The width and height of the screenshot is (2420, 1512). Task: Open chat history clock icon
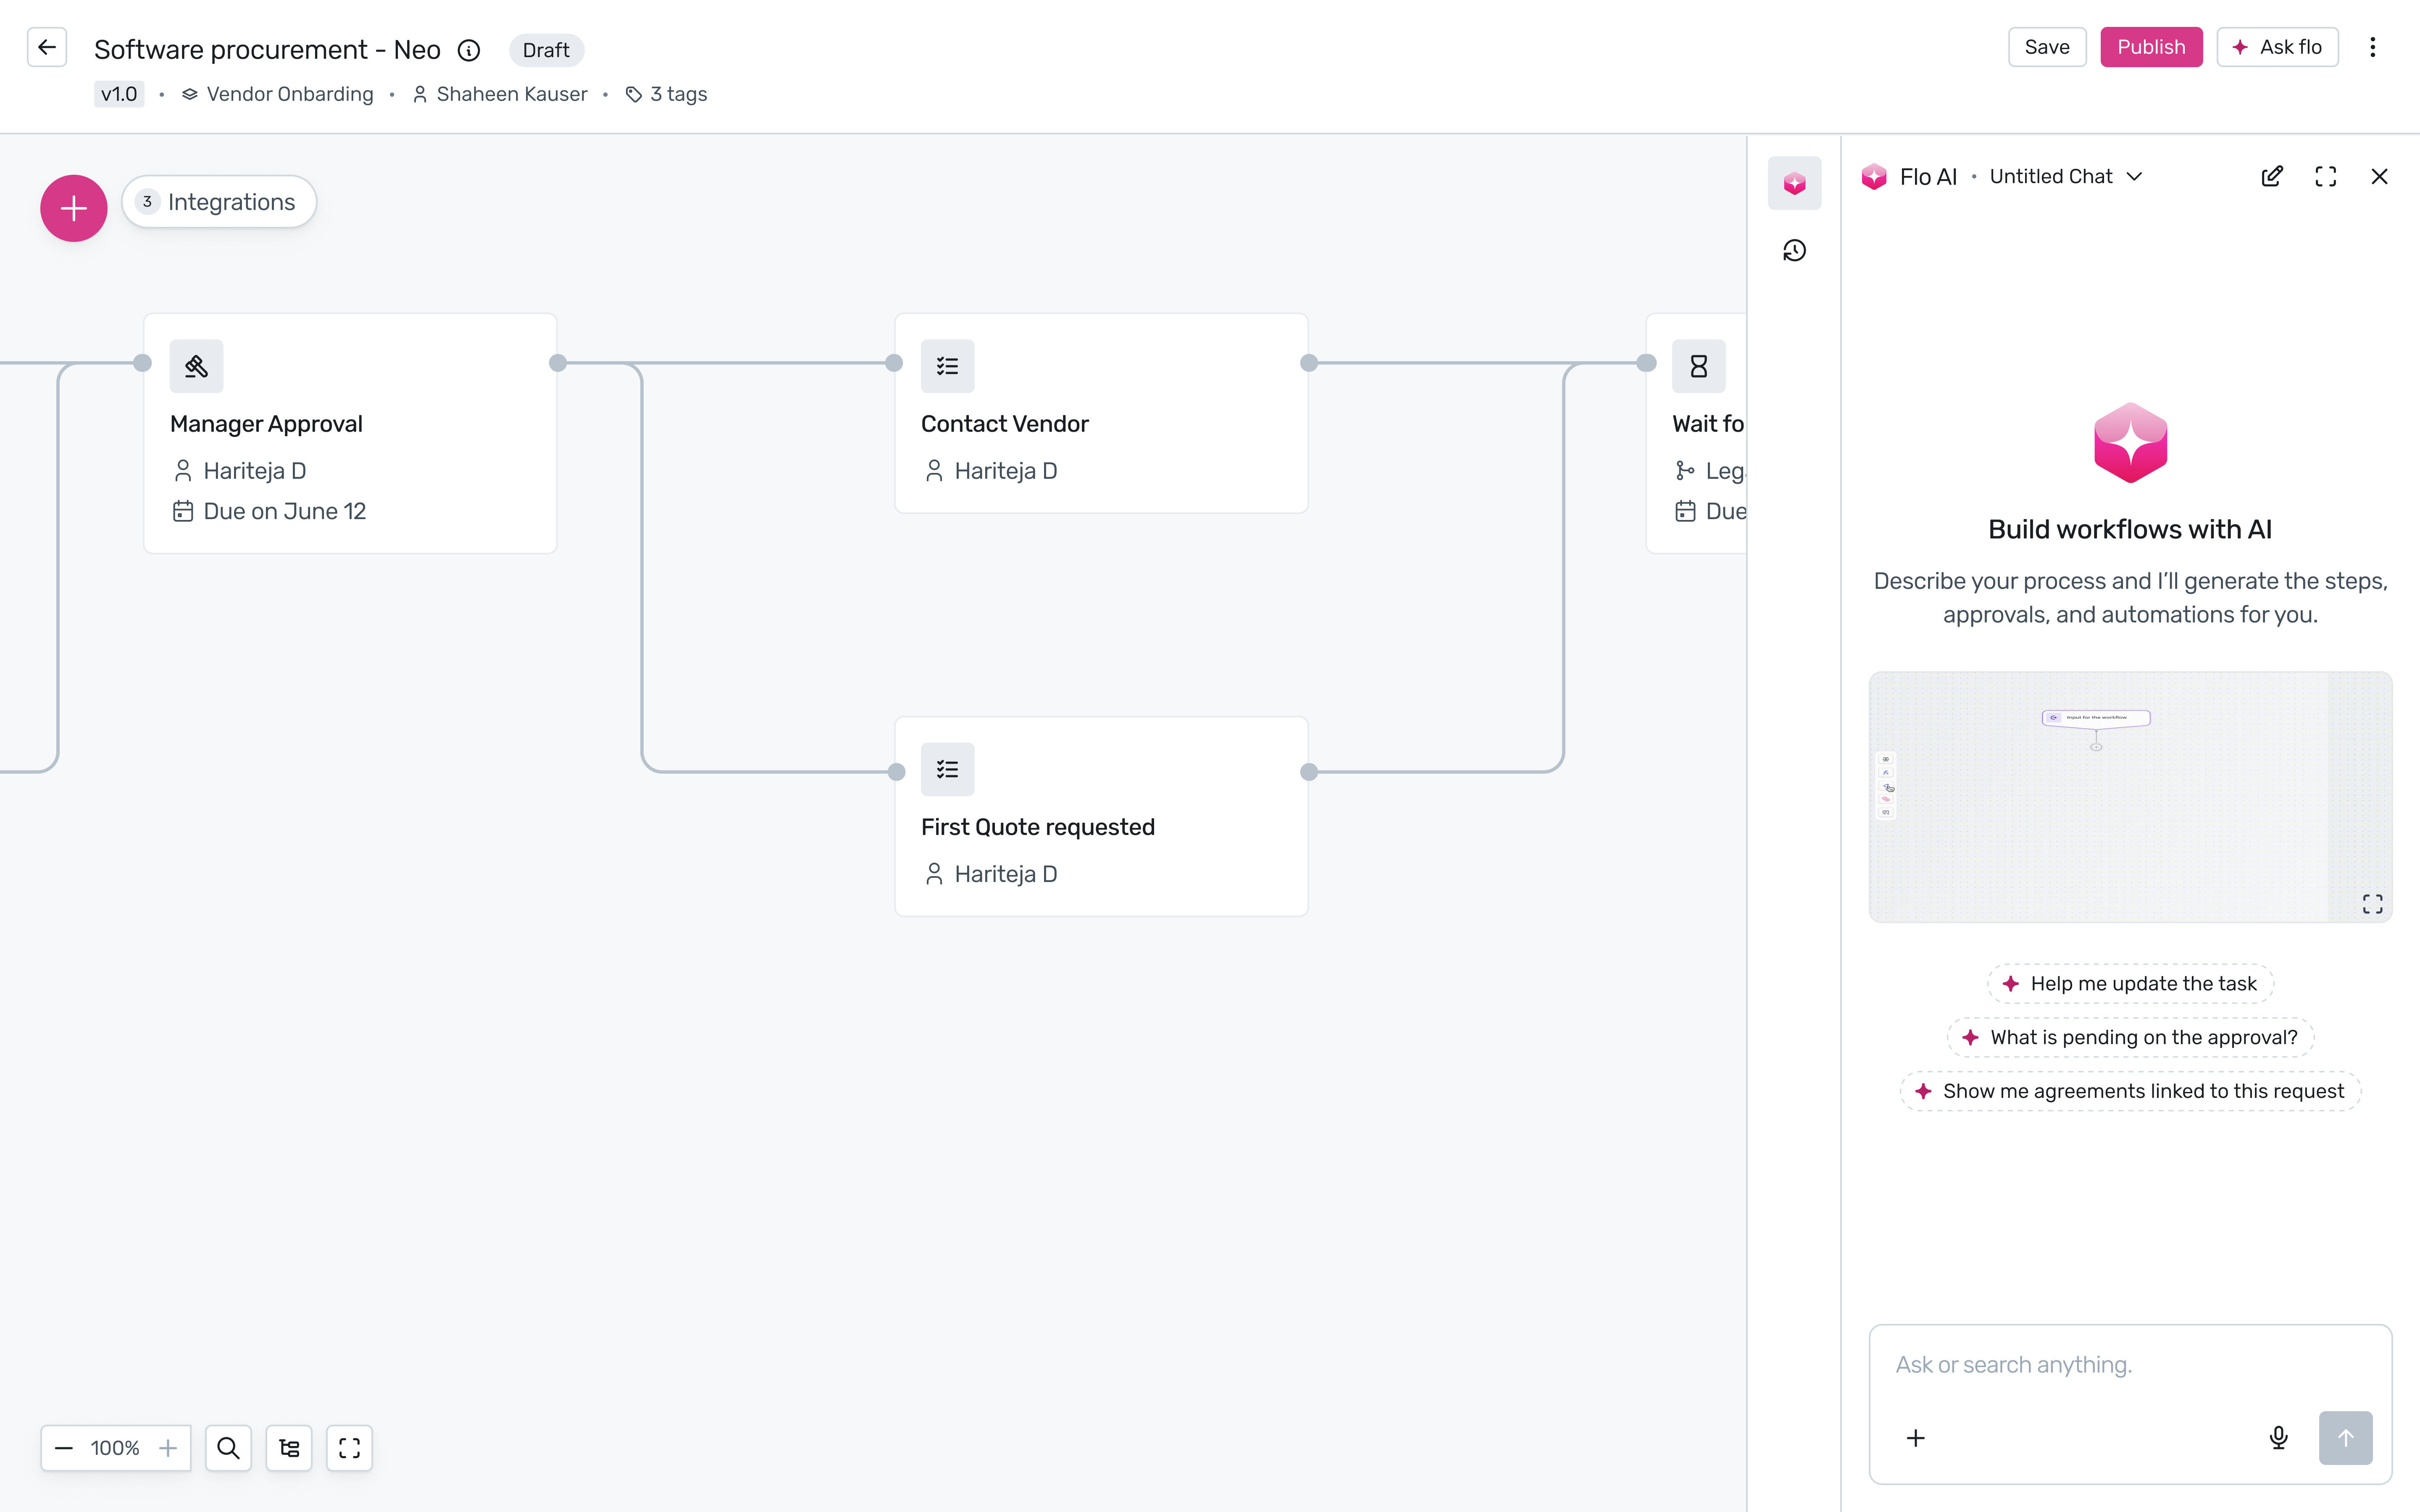(1794, 250)
